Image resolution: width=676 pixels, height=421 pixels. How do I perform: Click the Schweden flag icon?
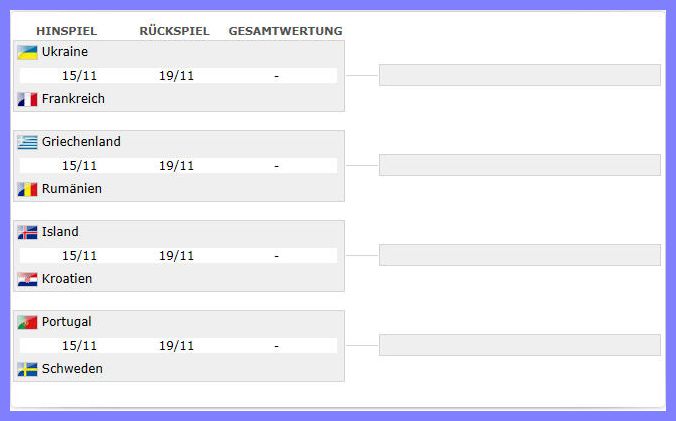point(27,369)
